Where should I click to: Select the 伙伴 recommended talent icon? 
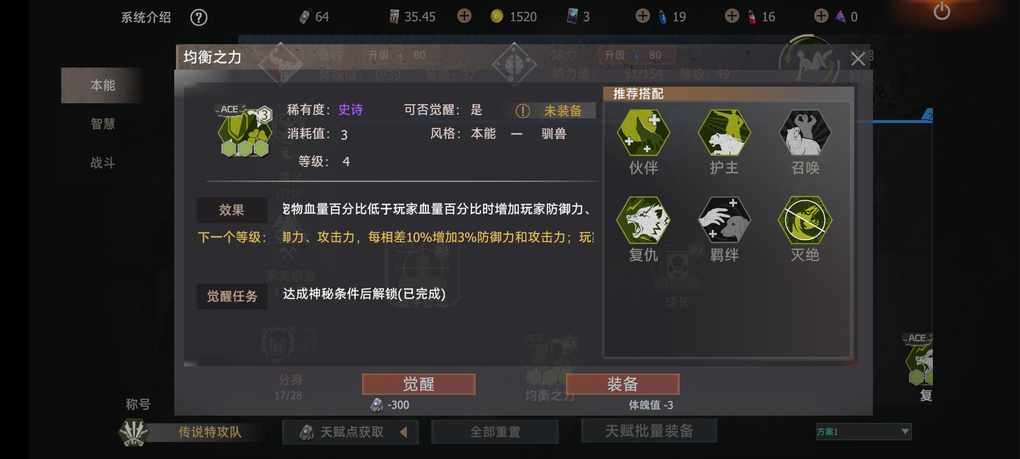[x=643, y=133]
